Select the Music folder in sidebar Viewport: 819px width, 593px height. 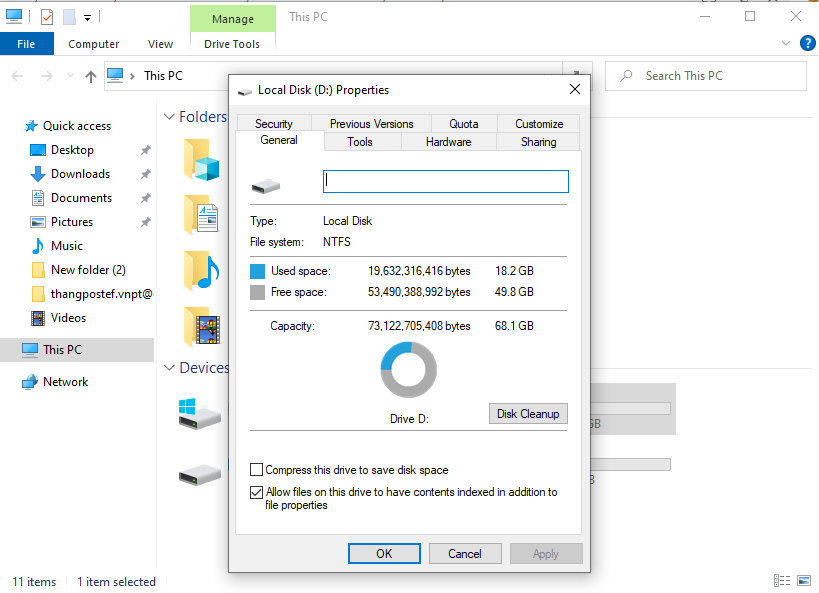[66, 246]
